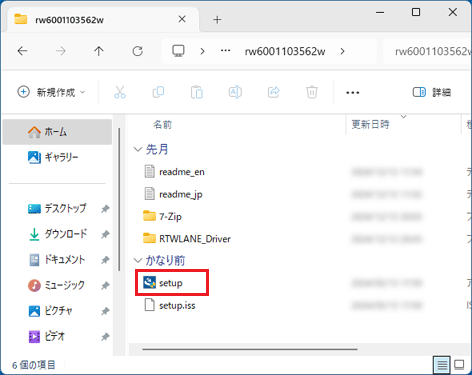Unpin デスクトップ using its pin icon
Image resolution: width=472 pixels, height=375 pixels.
tap(105, 209)
